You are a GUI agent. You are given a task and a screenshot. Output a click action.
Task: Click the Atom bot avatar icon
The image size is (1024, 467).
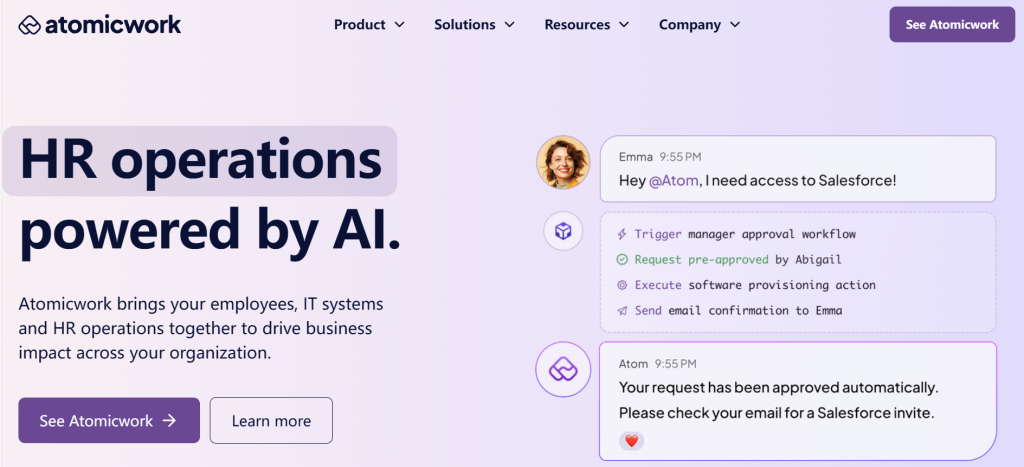coord(563,370)
